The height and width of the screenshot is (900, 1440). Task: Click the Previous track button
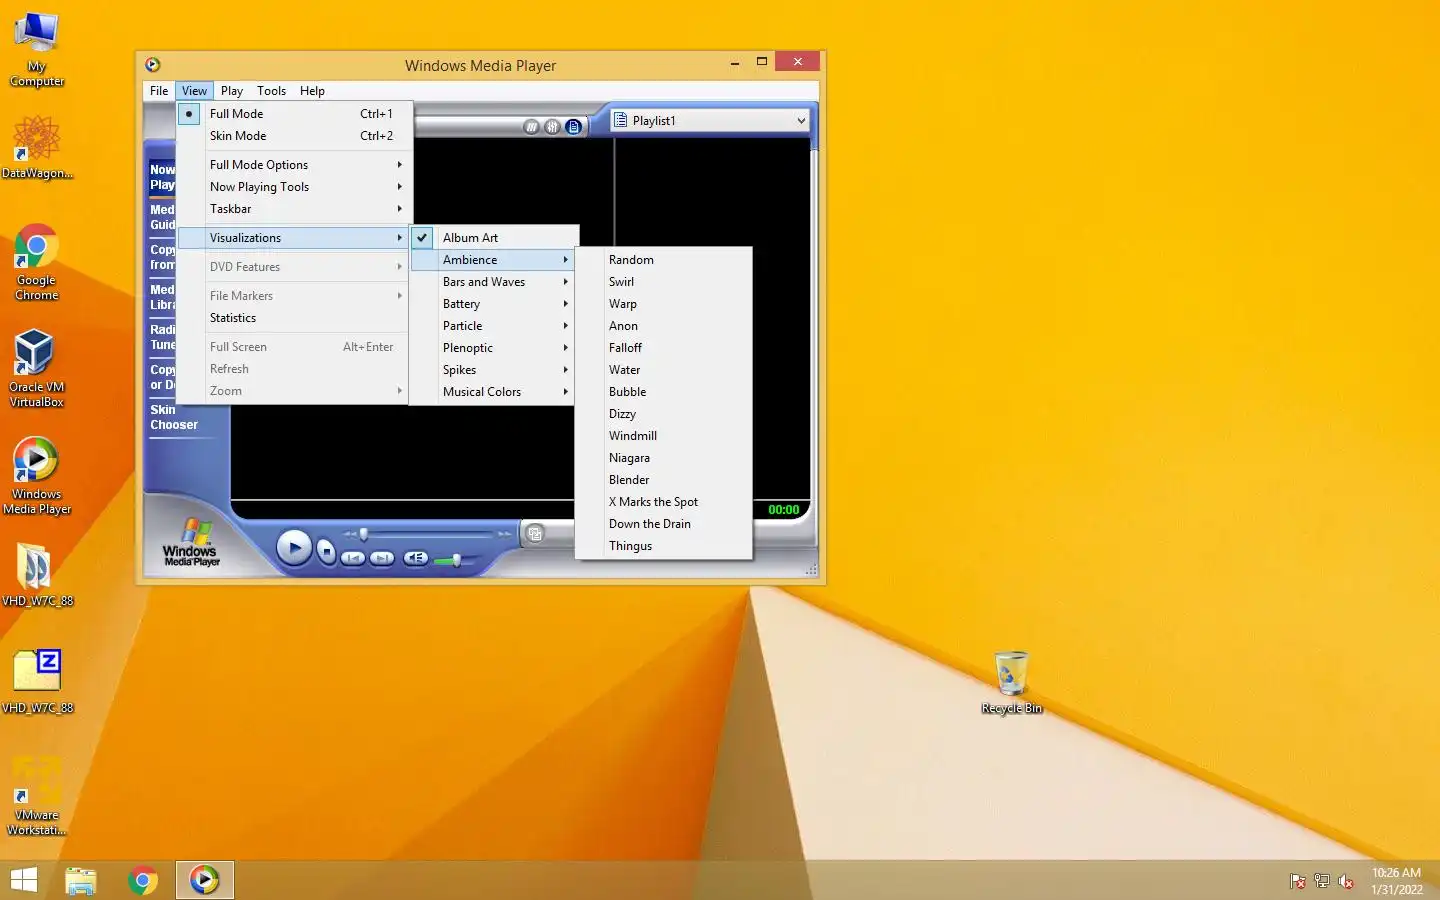click(353, 558)
